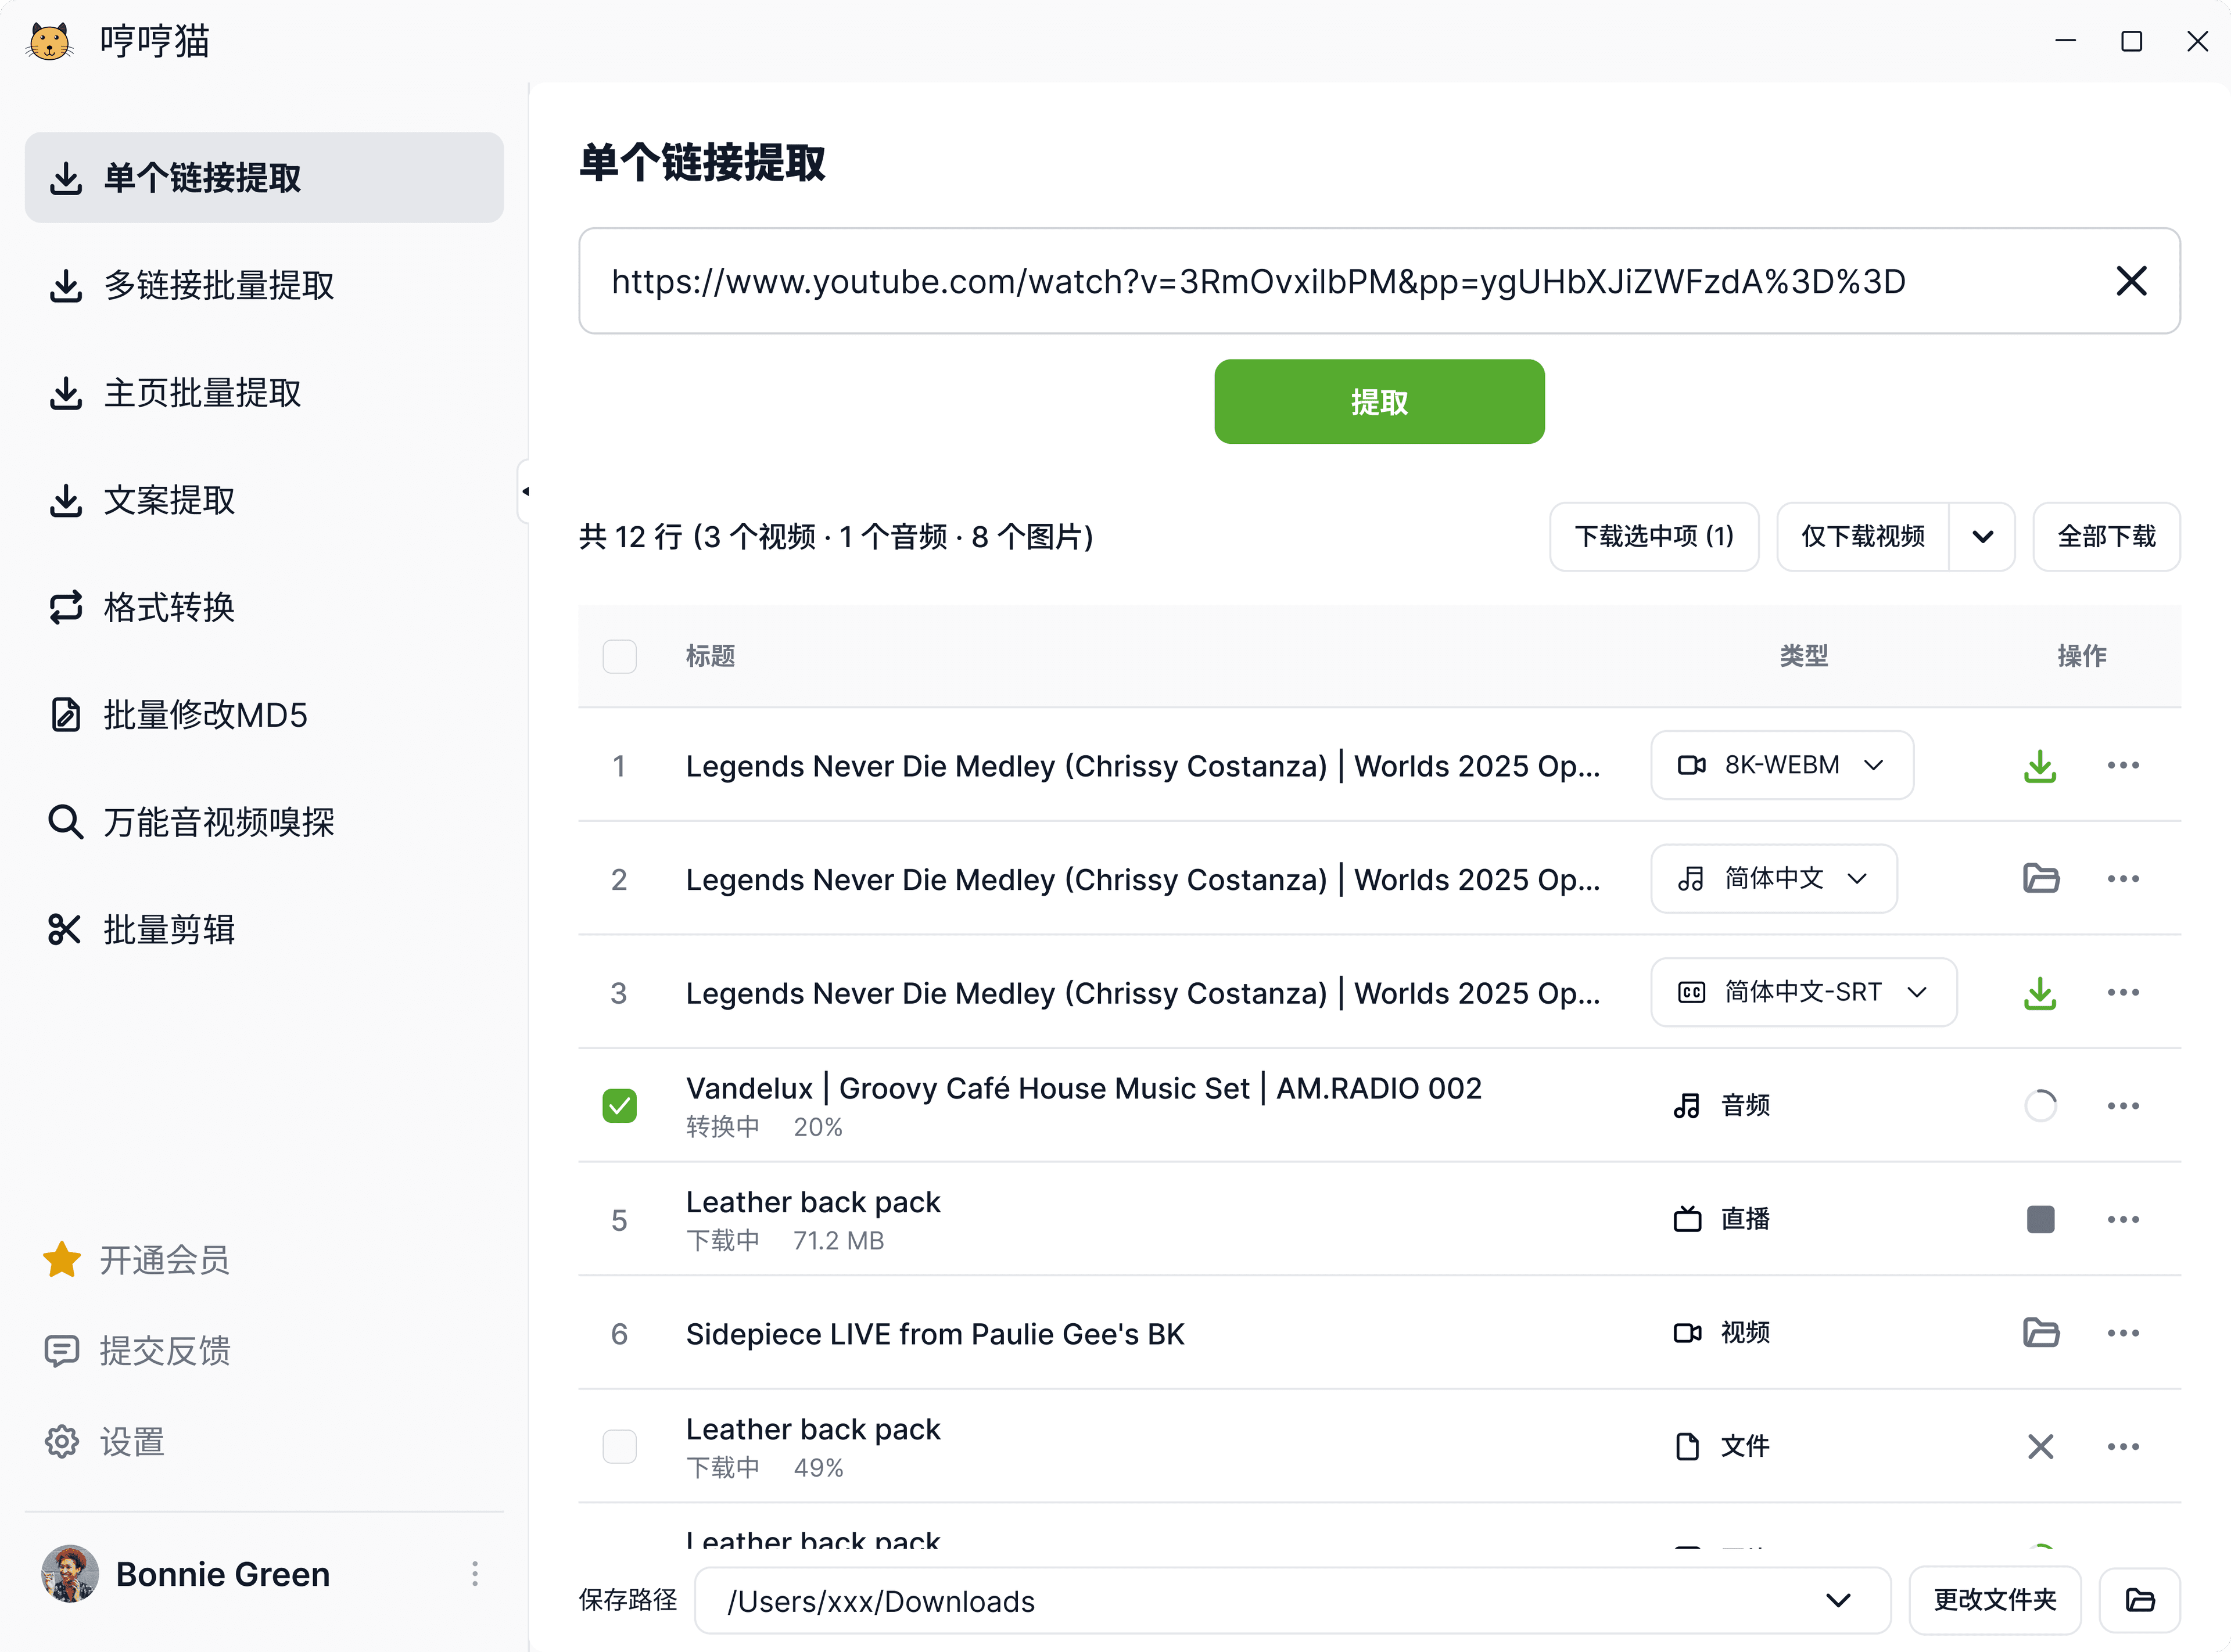The image size is (2231, 1652).
Task: Open the 仅下载视频 dropdown arrow
Action: pyautogui.click(x=1982, y=537)
